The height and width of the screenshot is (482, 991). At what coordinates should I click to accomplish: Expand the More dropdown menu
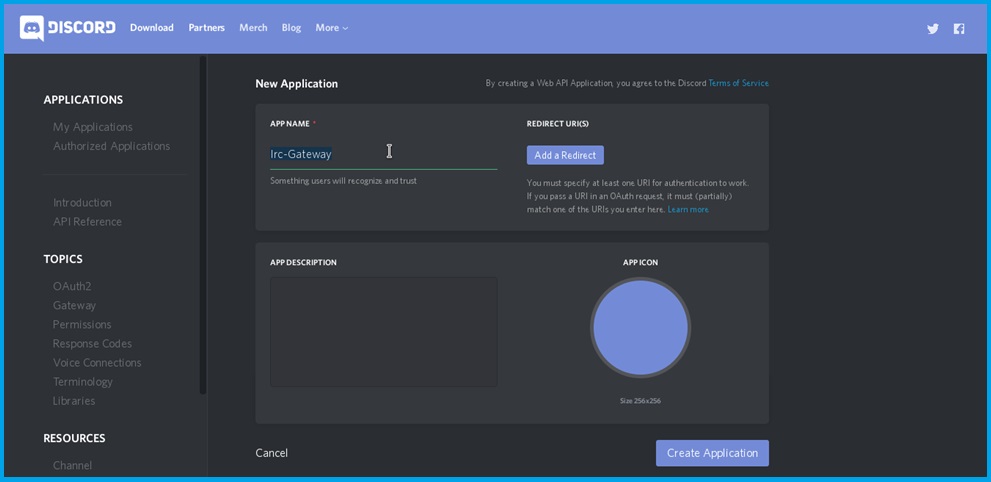(x=331, y=28)
